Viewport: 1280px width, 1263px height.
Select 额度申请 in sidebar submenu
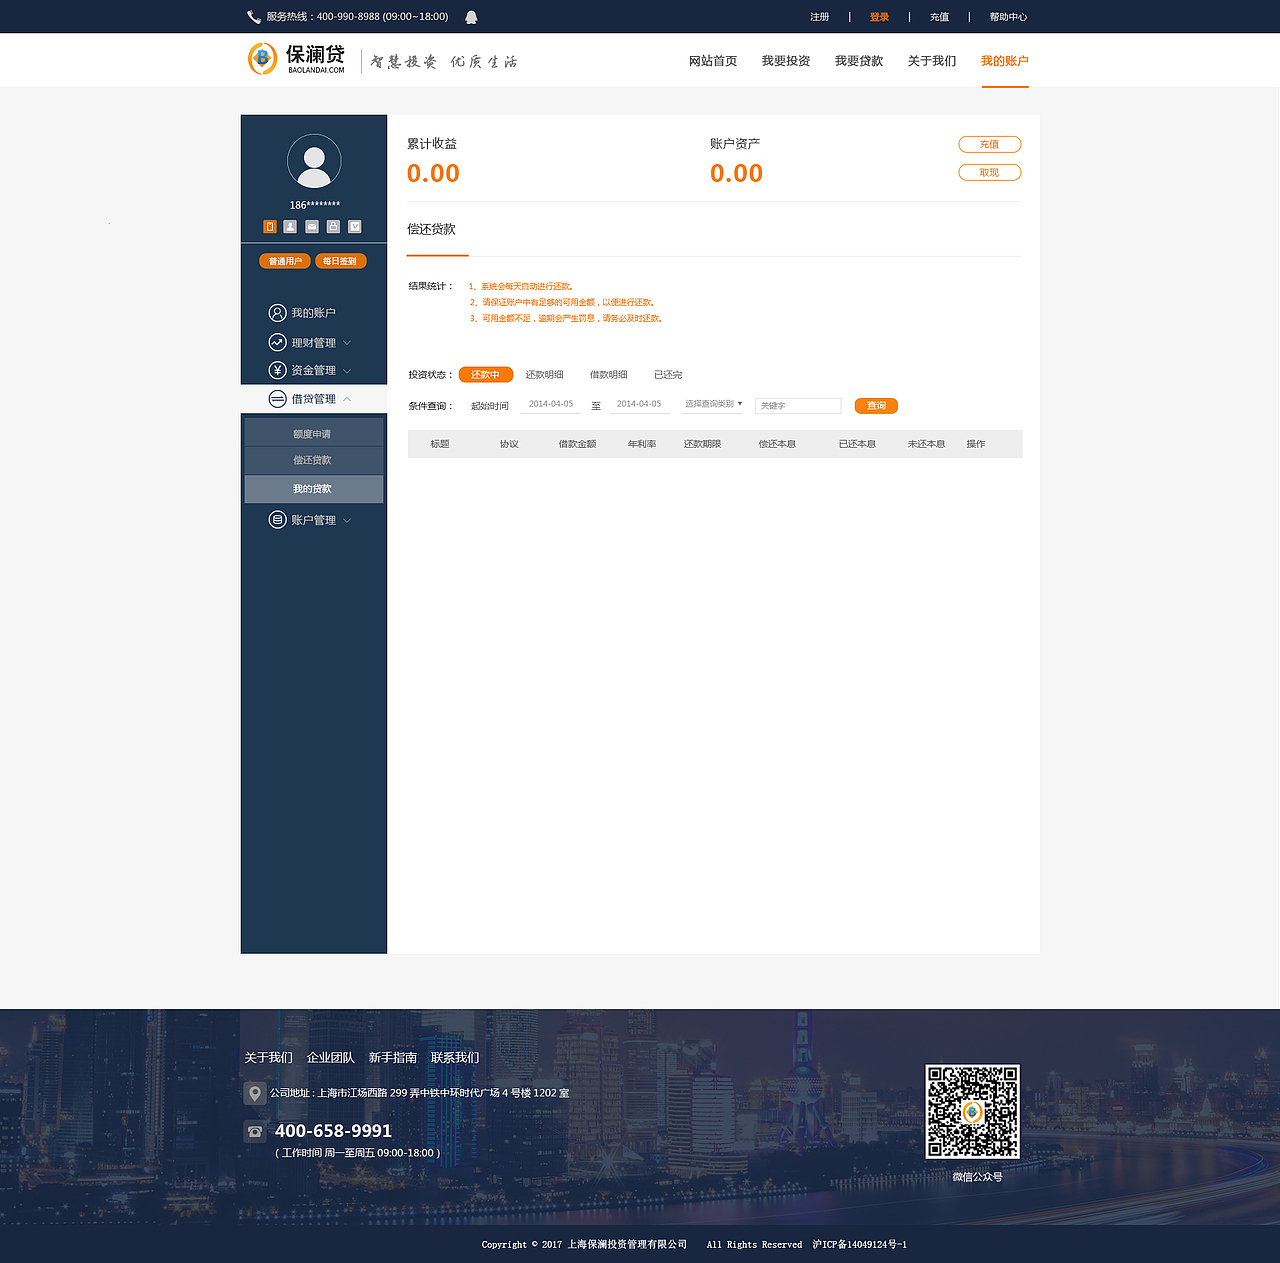(314, 434)
